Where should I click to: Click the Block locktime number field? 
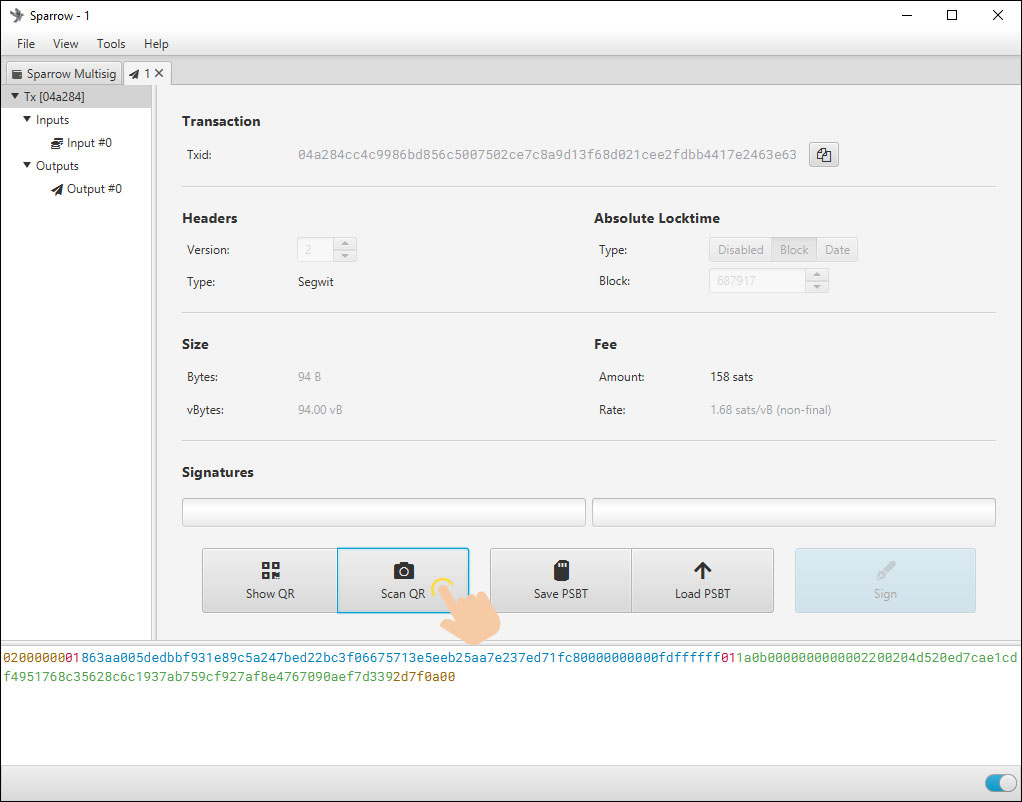pos(756,281)
